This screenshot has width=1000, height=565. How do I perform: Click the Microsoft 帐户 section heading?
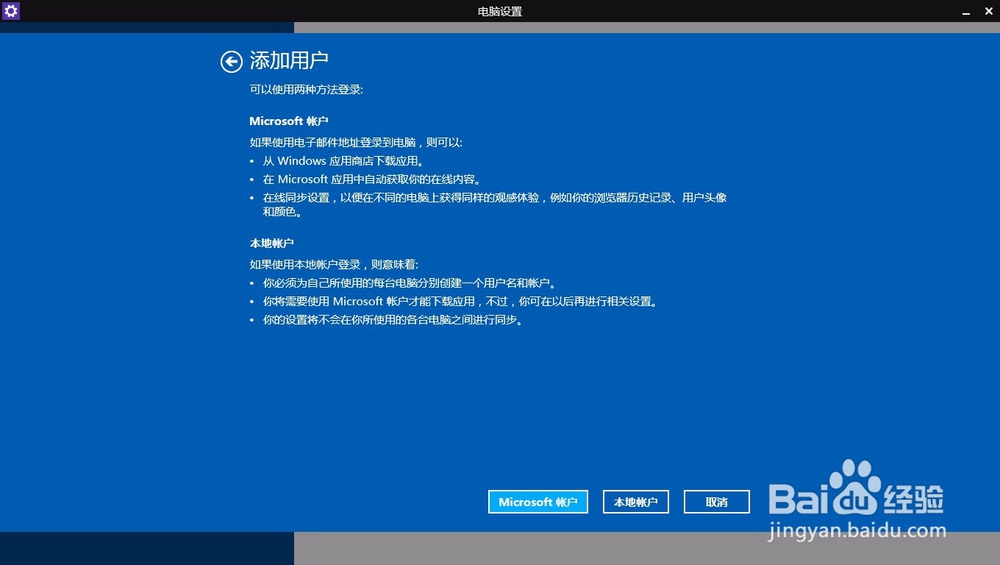(289, 121)
